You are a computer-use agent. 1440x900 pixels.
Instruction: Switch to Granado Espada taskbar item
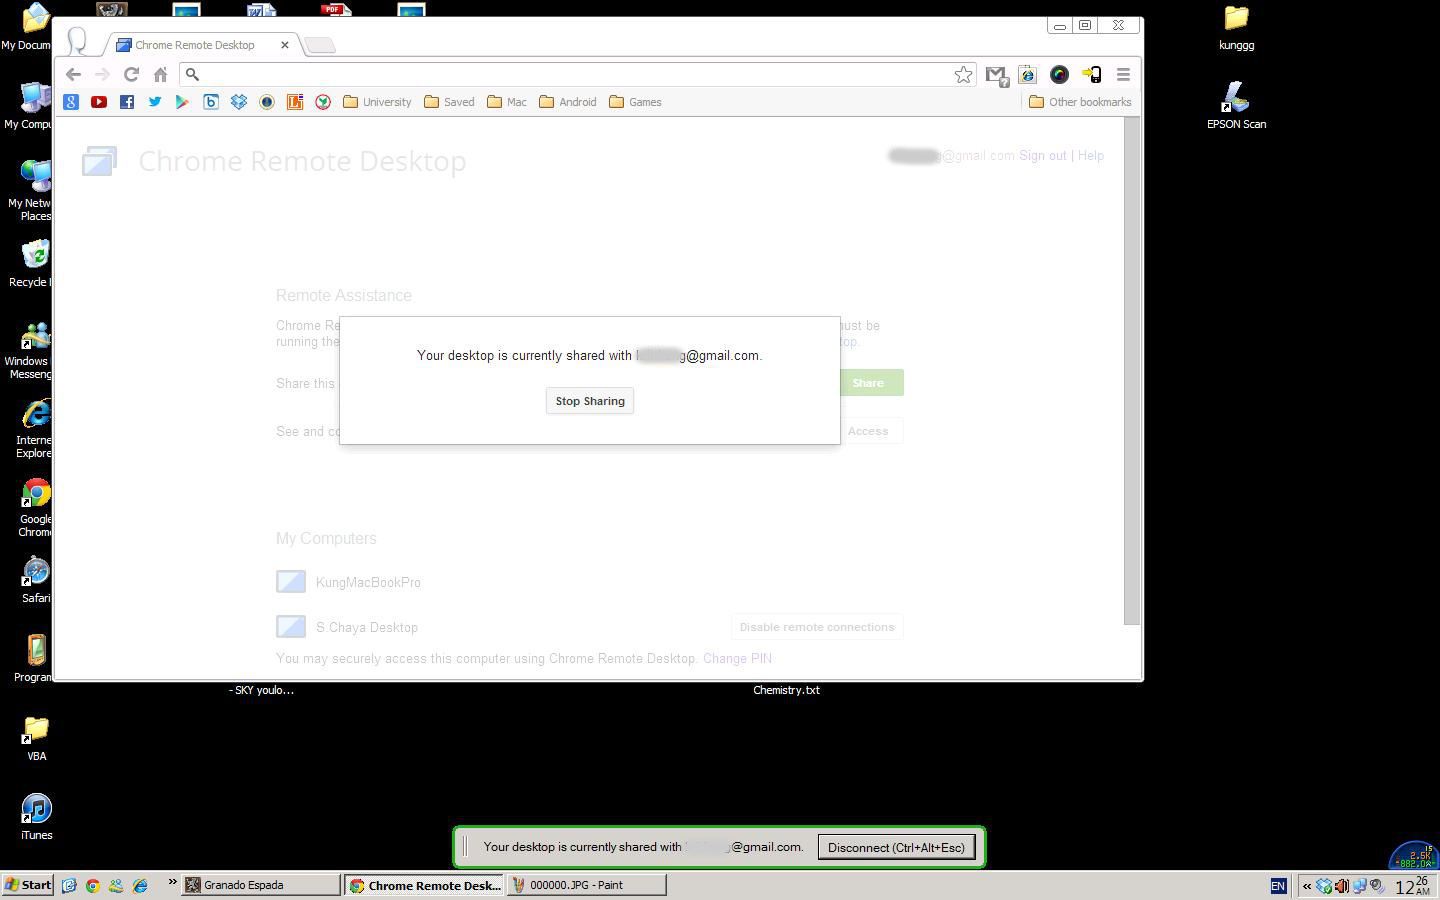[260, 885]
